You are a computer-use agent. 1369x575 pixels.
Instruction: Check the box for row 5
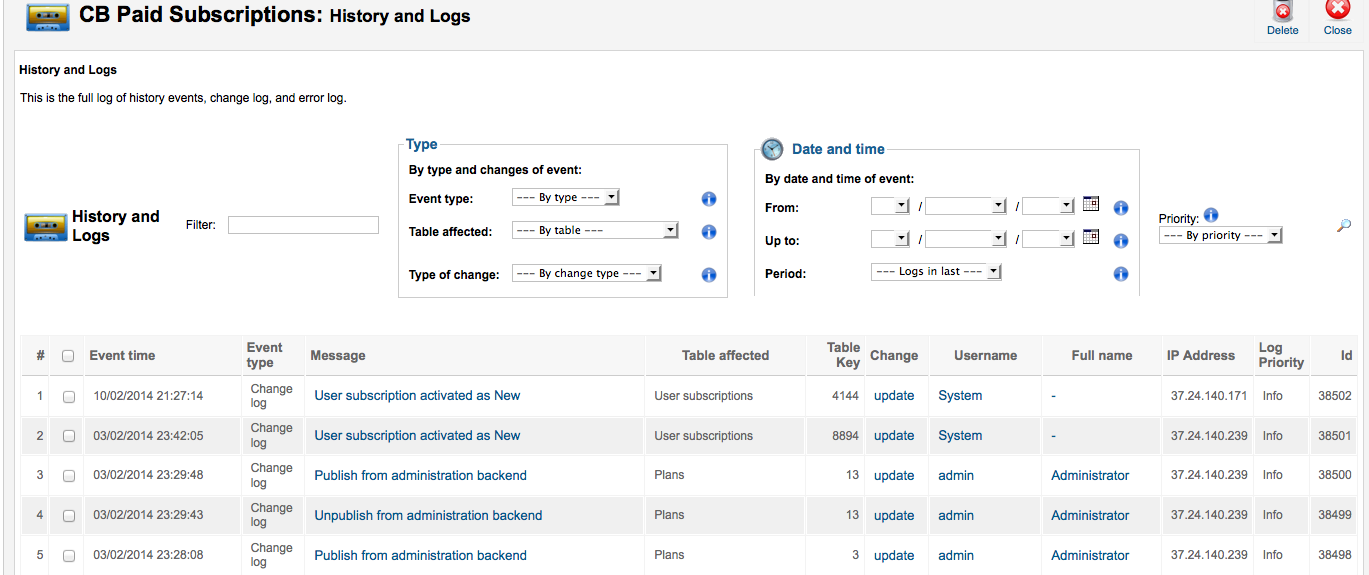pyautogui.click(x=69, y=557)
